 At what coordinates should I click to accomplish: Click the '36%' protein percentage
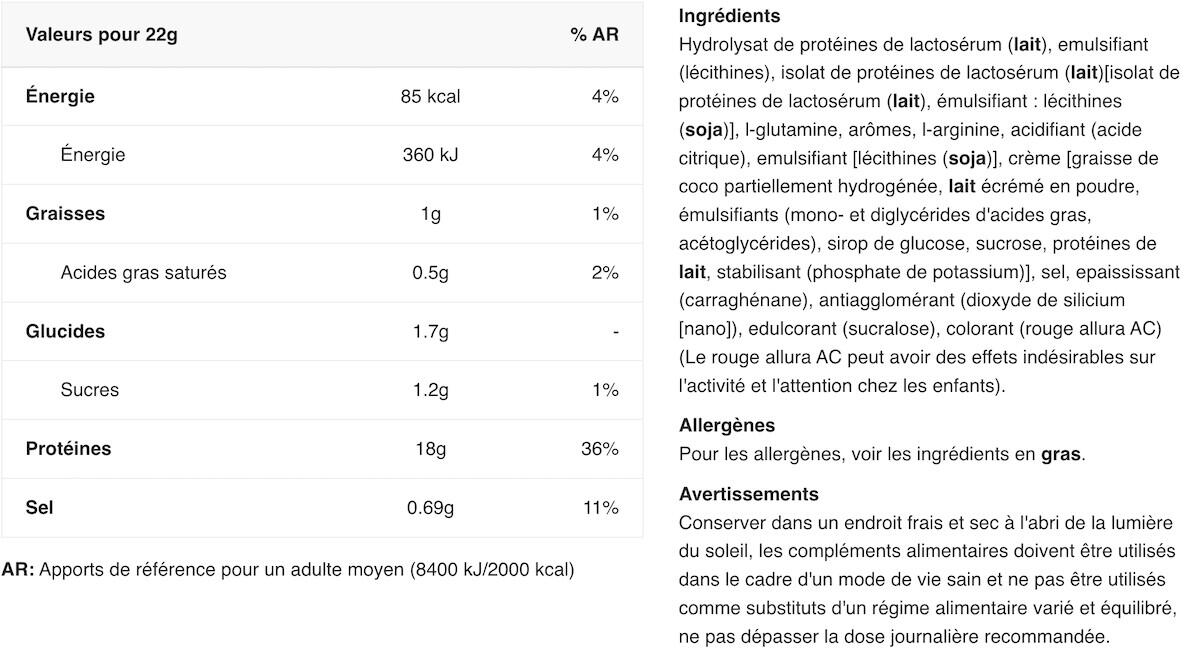tap(600, 448)
